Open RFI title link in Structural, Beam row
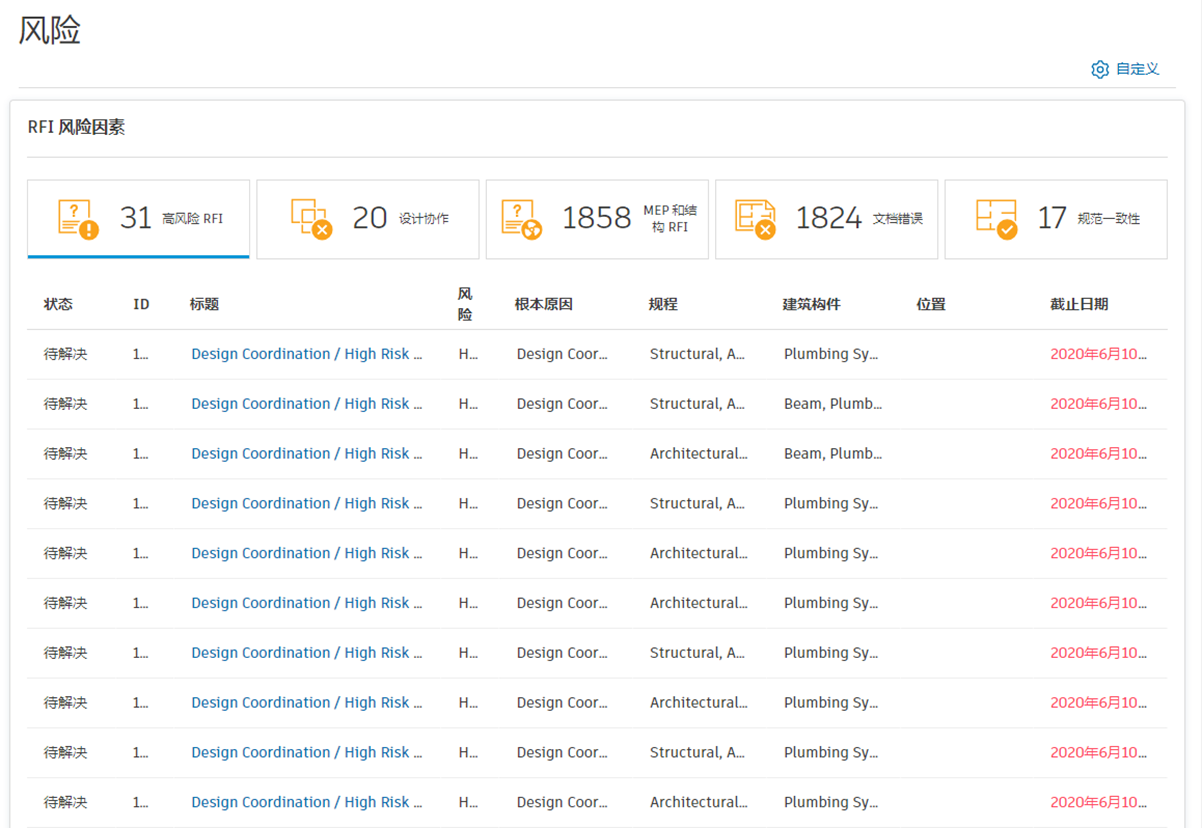The width and height of the screenshot is (1202, 828). 307,404
